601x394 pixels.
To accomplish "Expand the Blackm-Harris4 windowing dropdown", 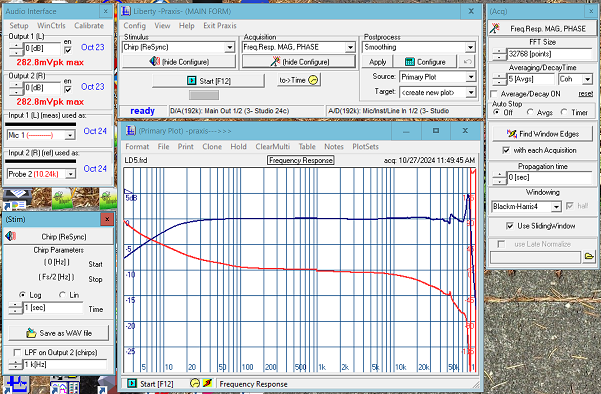I will pos(556,207).
